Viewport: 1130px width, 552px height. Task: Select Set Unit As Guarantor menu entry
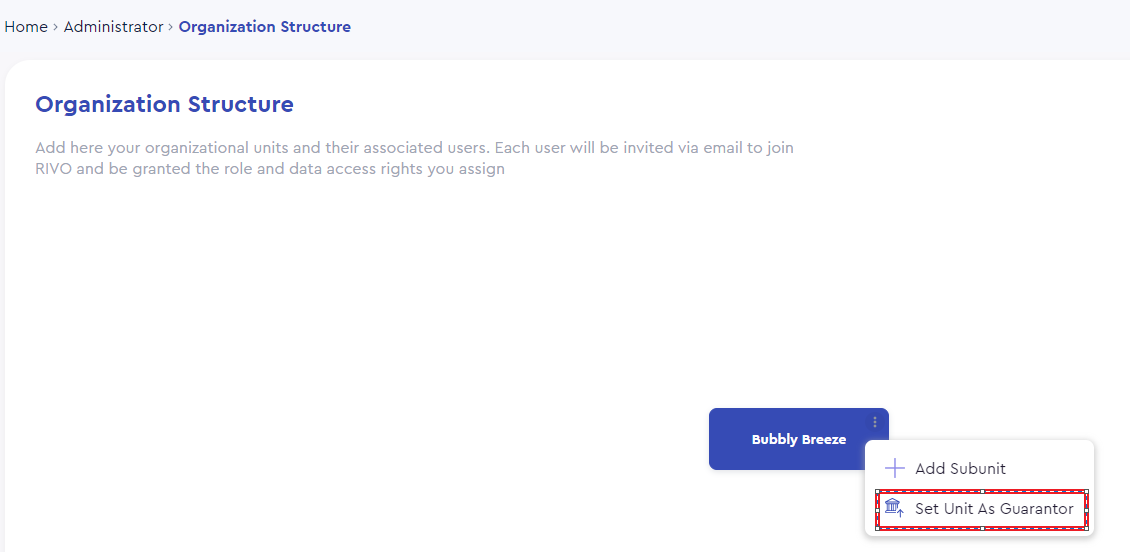pos(982,509)
